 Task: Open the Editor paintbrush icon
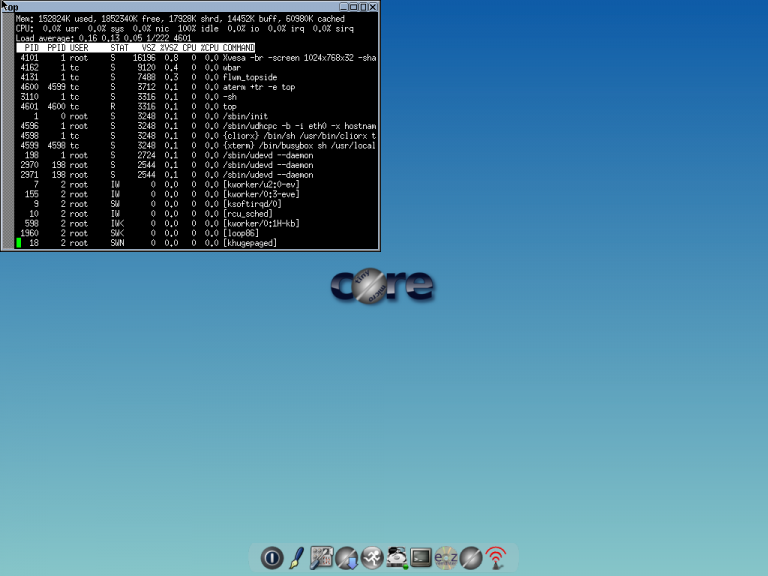296,558
